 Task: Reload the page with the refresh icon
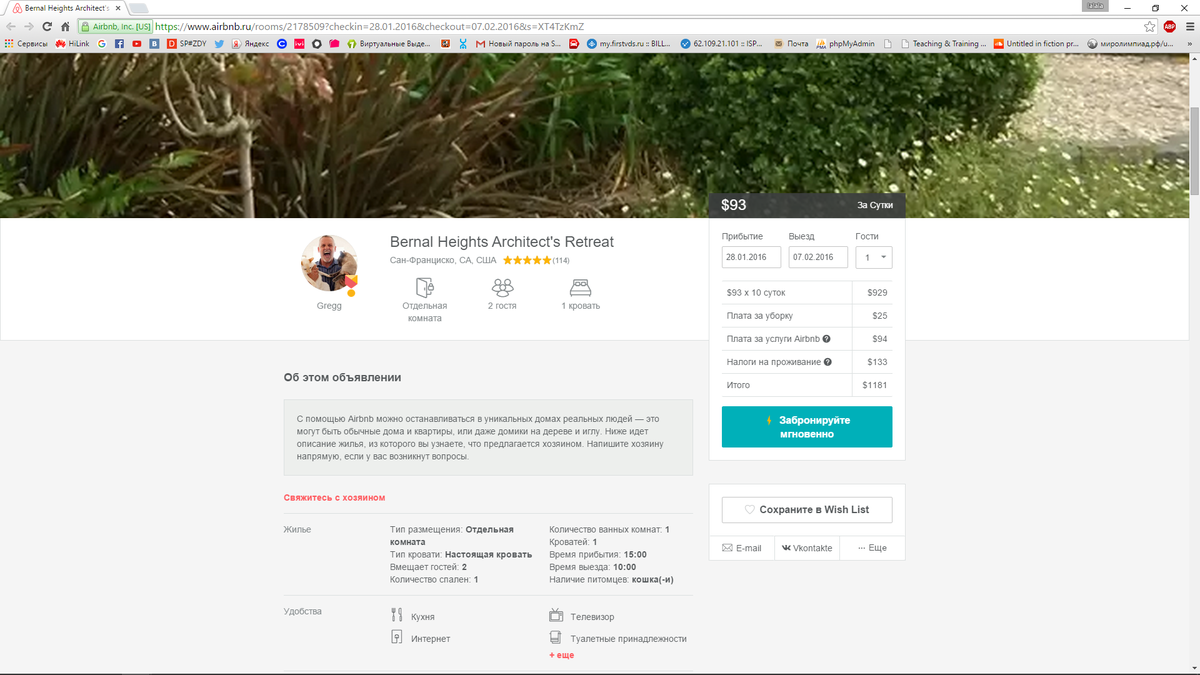46,26
